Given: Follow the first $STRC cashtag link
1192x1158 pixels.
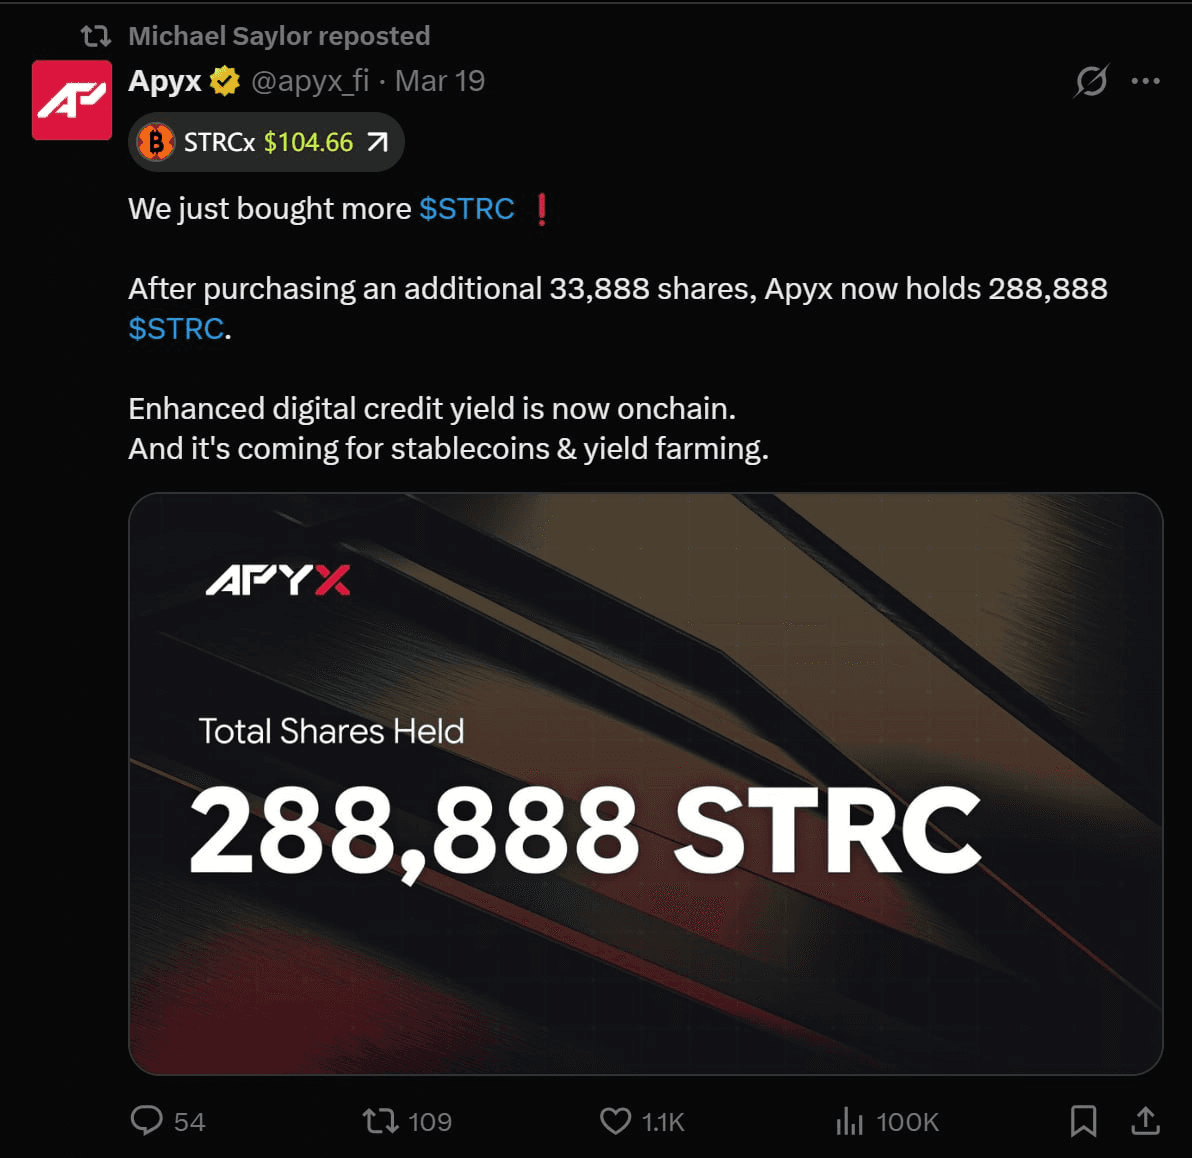Looking at the screenshot, I should tap(467, 208).
